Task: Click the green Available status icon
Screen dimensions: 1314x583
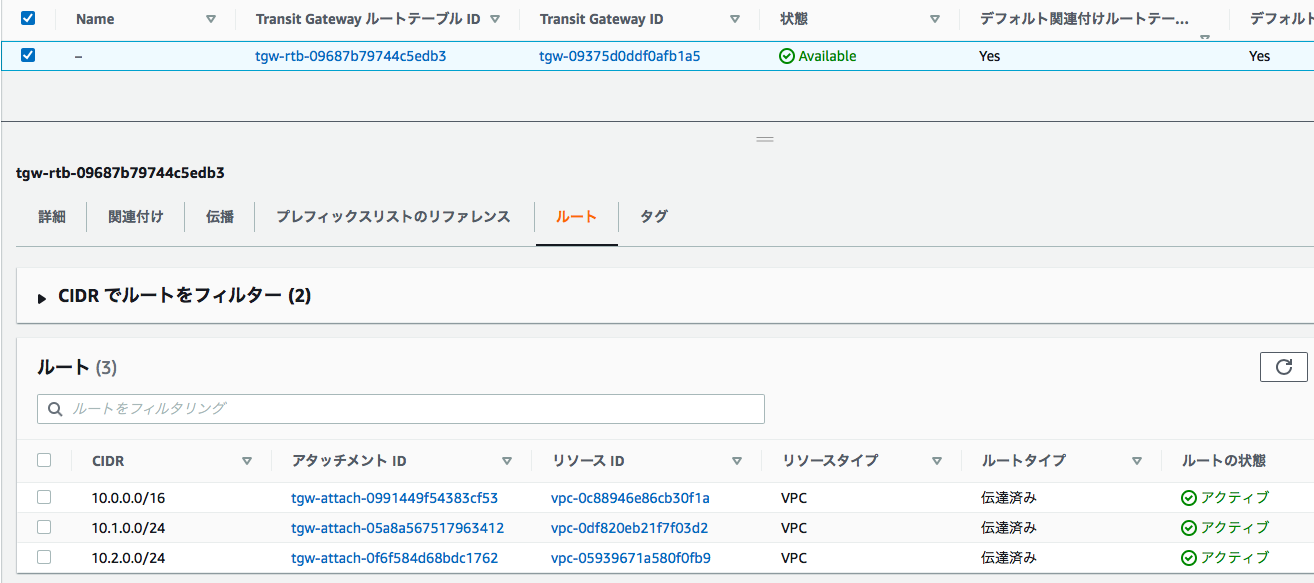Action: 789,56
